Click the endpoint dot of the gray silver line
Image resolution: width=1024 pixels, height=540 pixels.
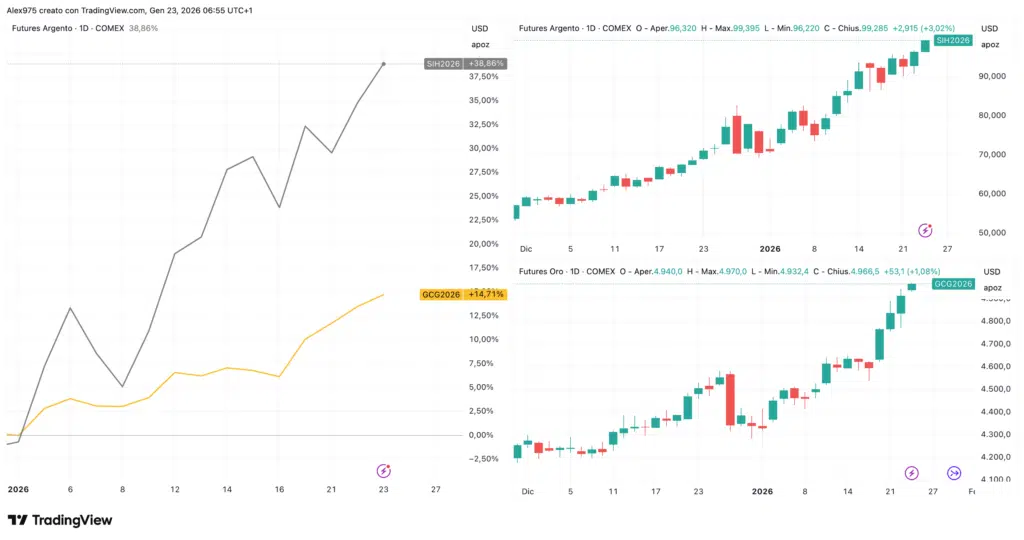point(383,64)
